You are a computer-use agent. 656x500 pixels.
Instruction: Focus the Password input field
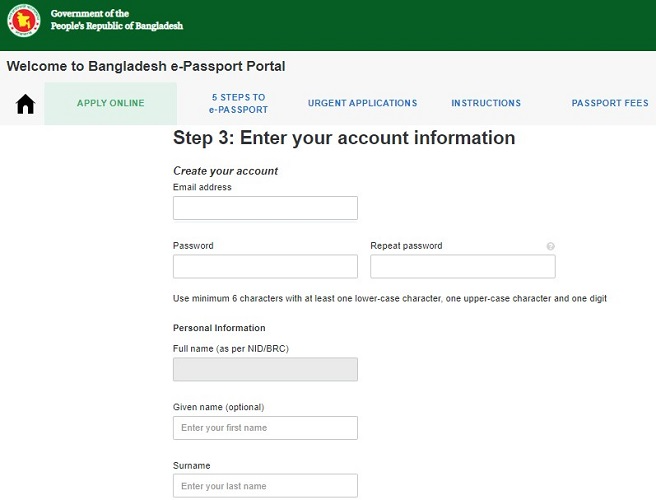(265, 266)
